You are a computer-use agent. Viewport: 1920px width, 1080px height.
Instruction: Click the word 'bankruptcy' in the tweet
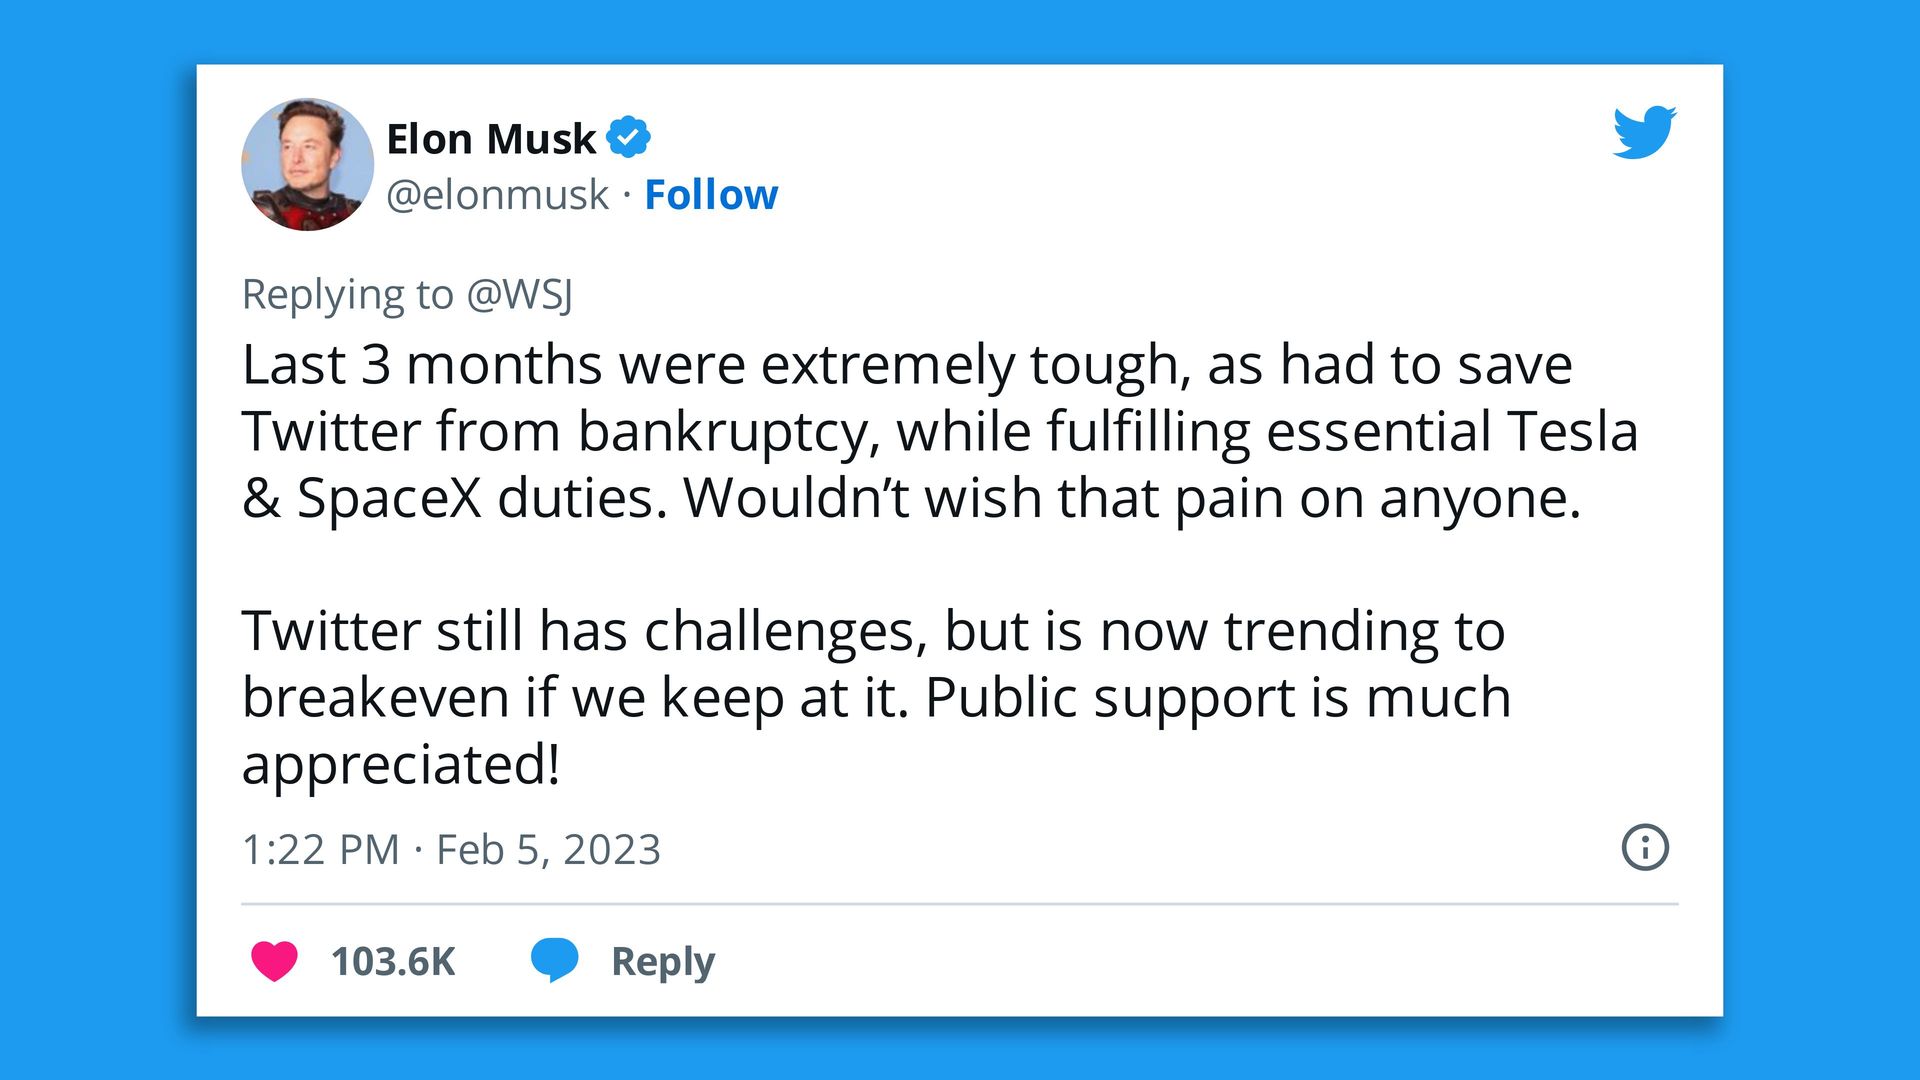tap(727, 432)
